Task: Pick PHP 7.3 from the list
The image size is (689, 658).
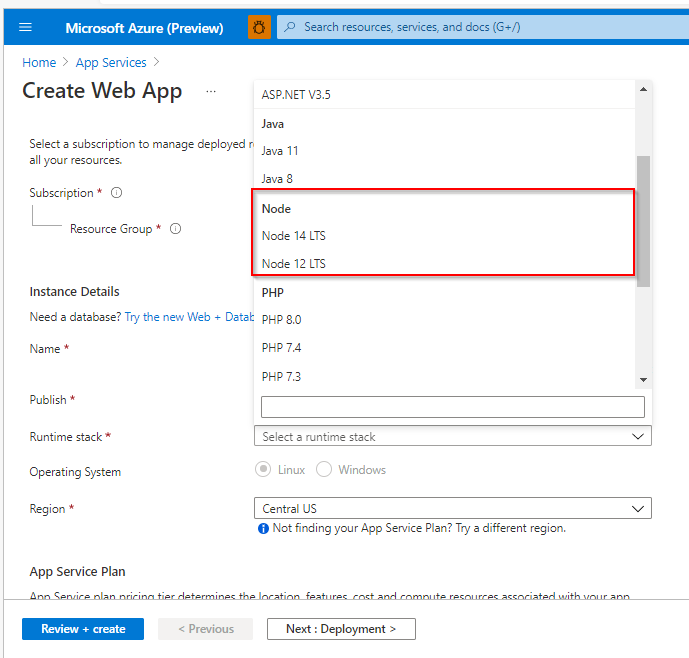Action: tap(445, 377)
